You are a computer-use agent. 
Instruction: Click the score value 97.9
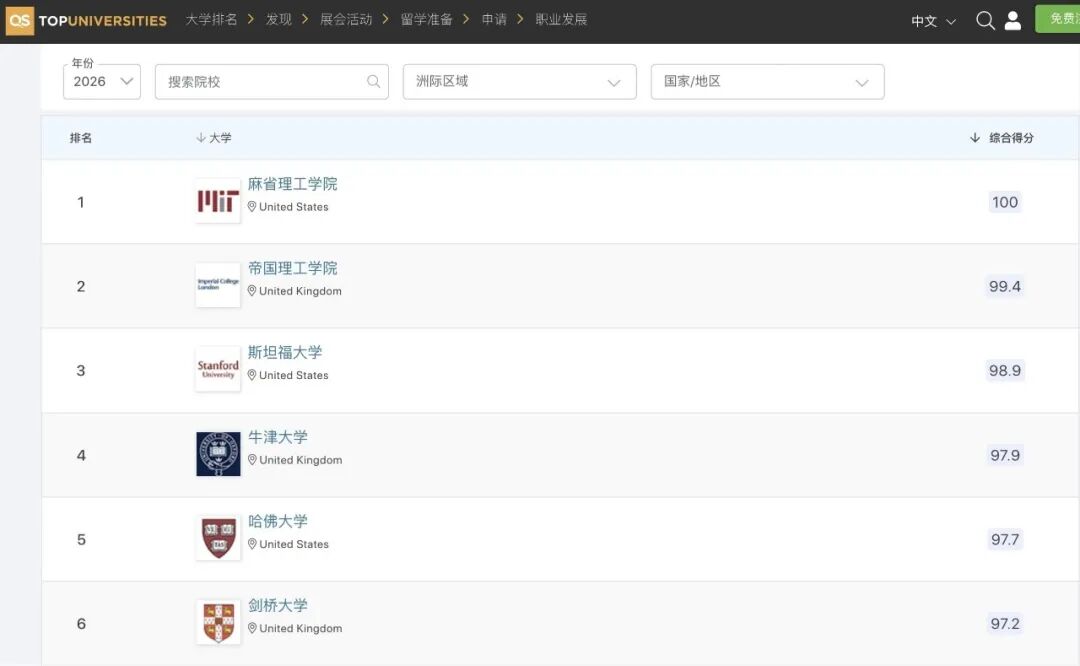[x=1005, y=455]
